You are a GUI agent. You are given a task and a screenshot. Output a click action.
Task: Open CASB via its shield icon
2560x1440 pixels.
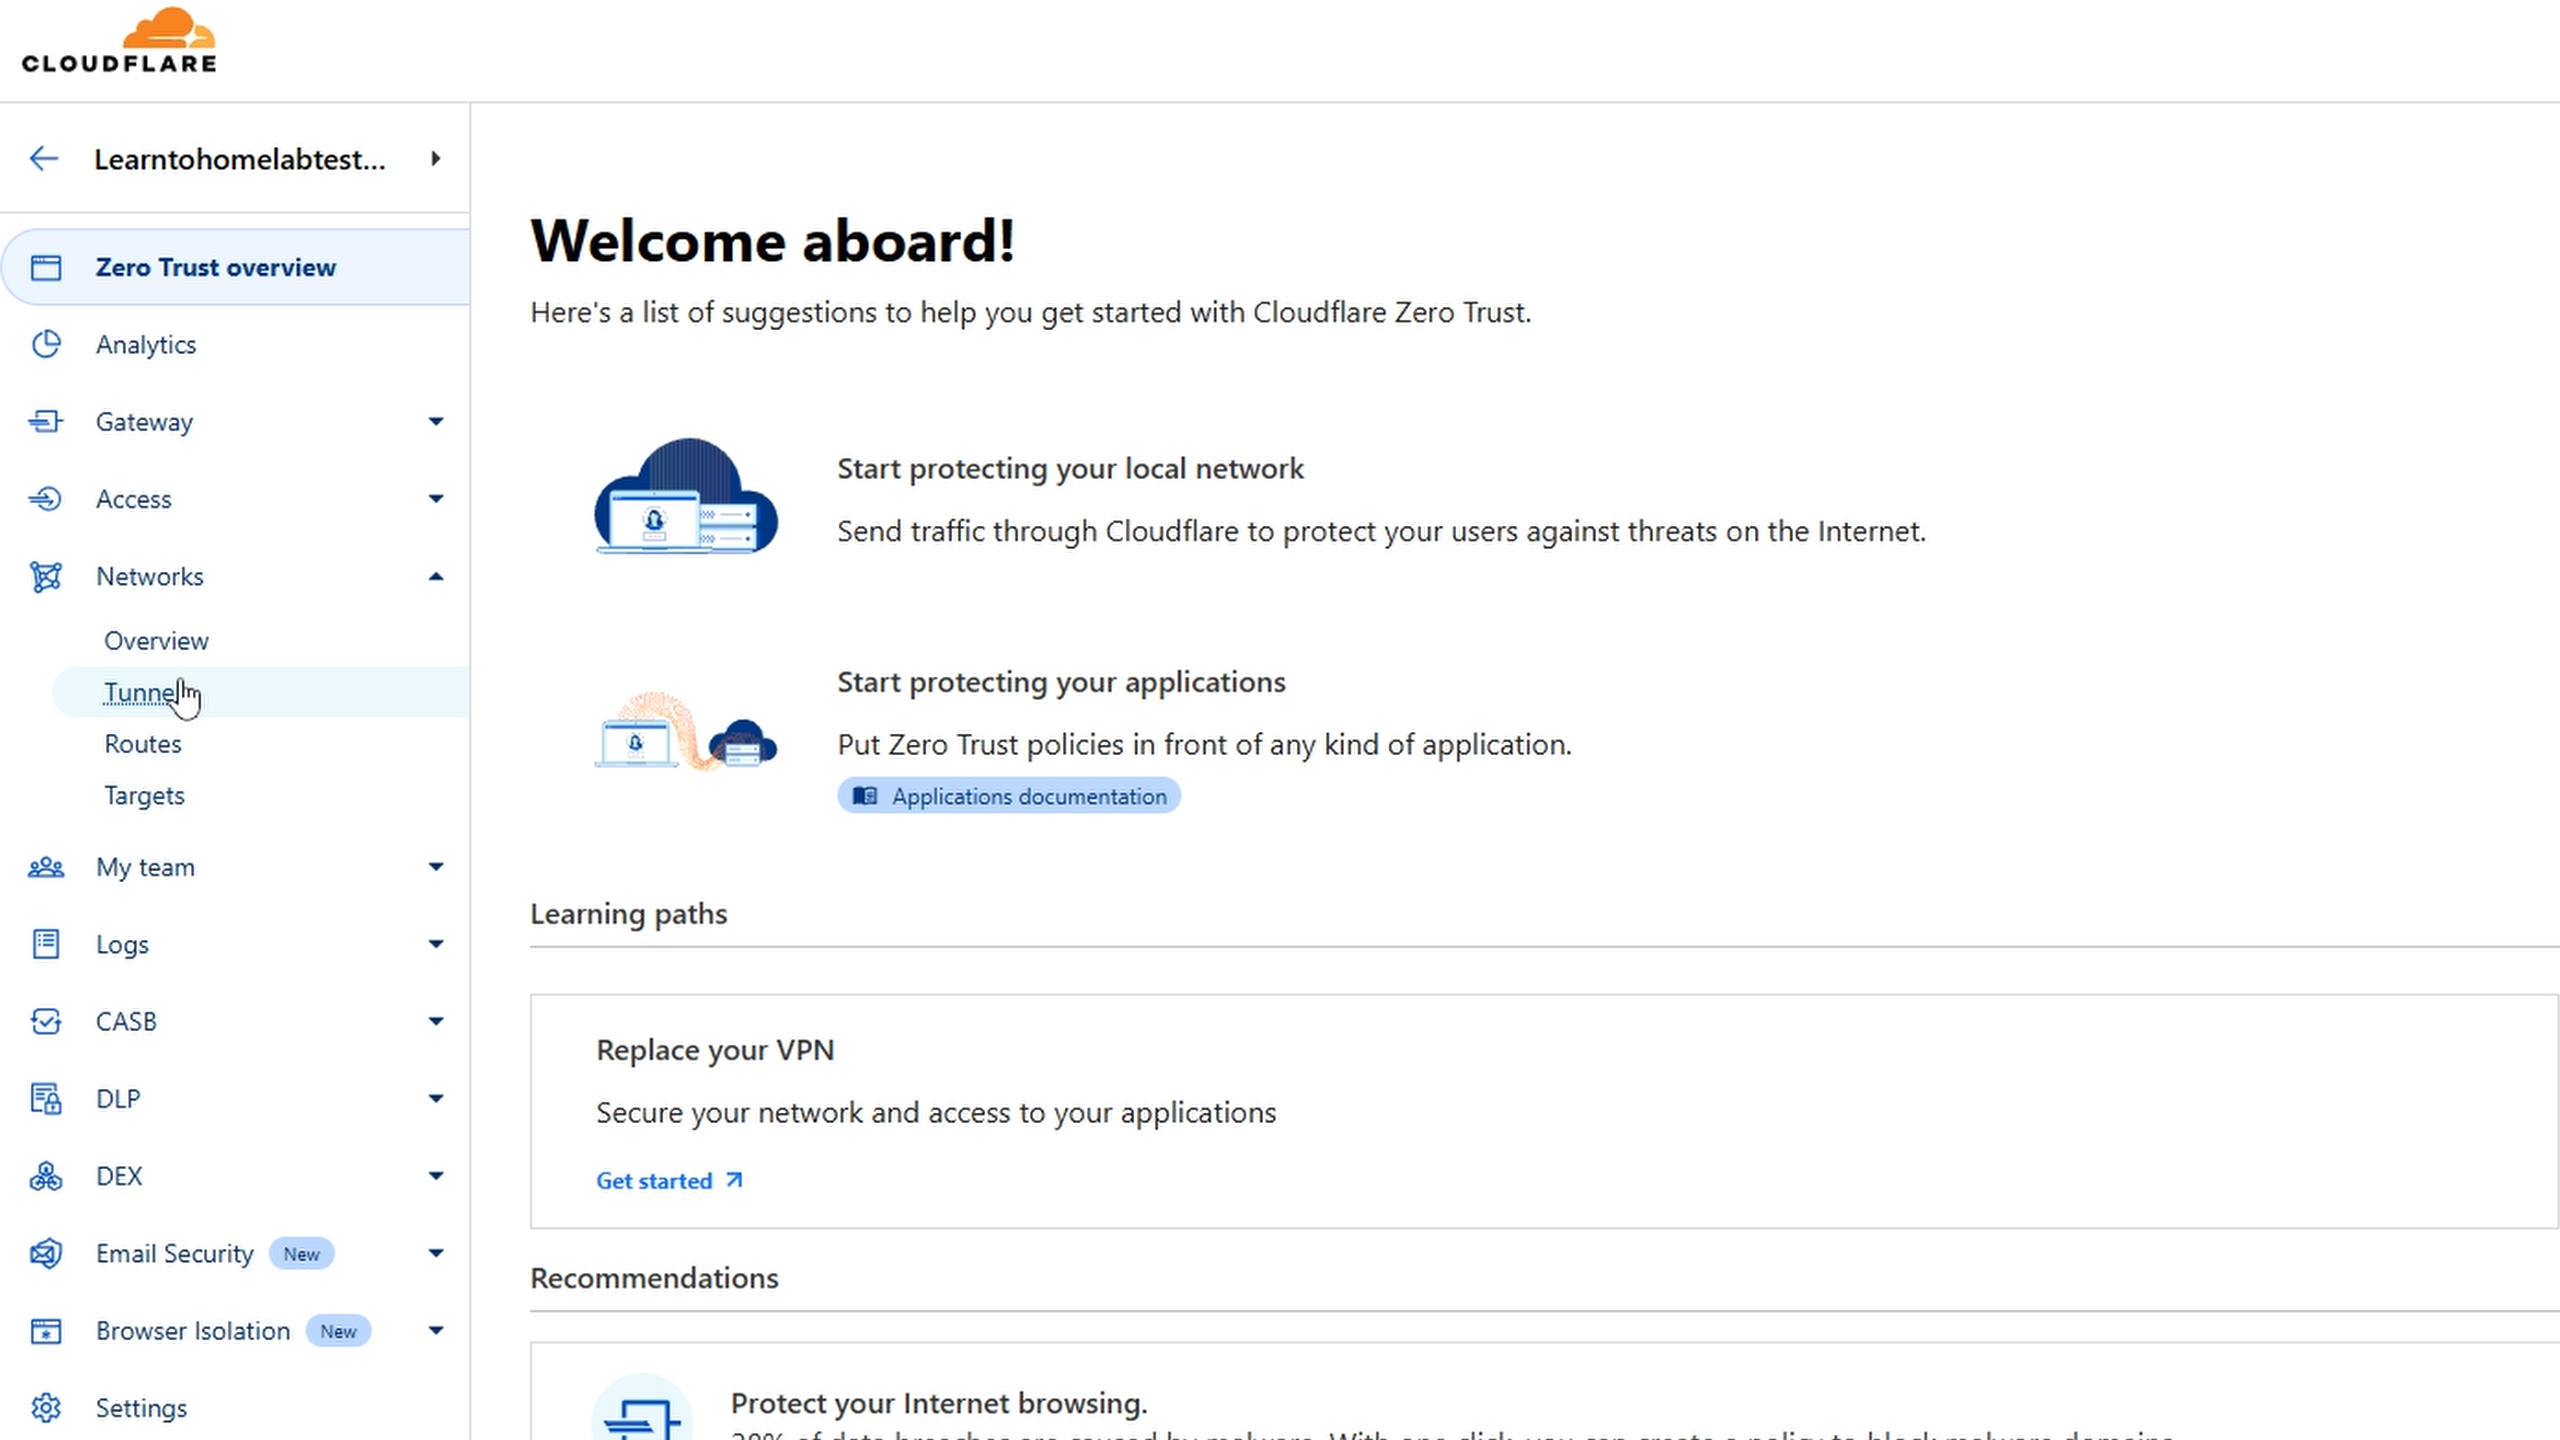click(x=46, y=1021)
